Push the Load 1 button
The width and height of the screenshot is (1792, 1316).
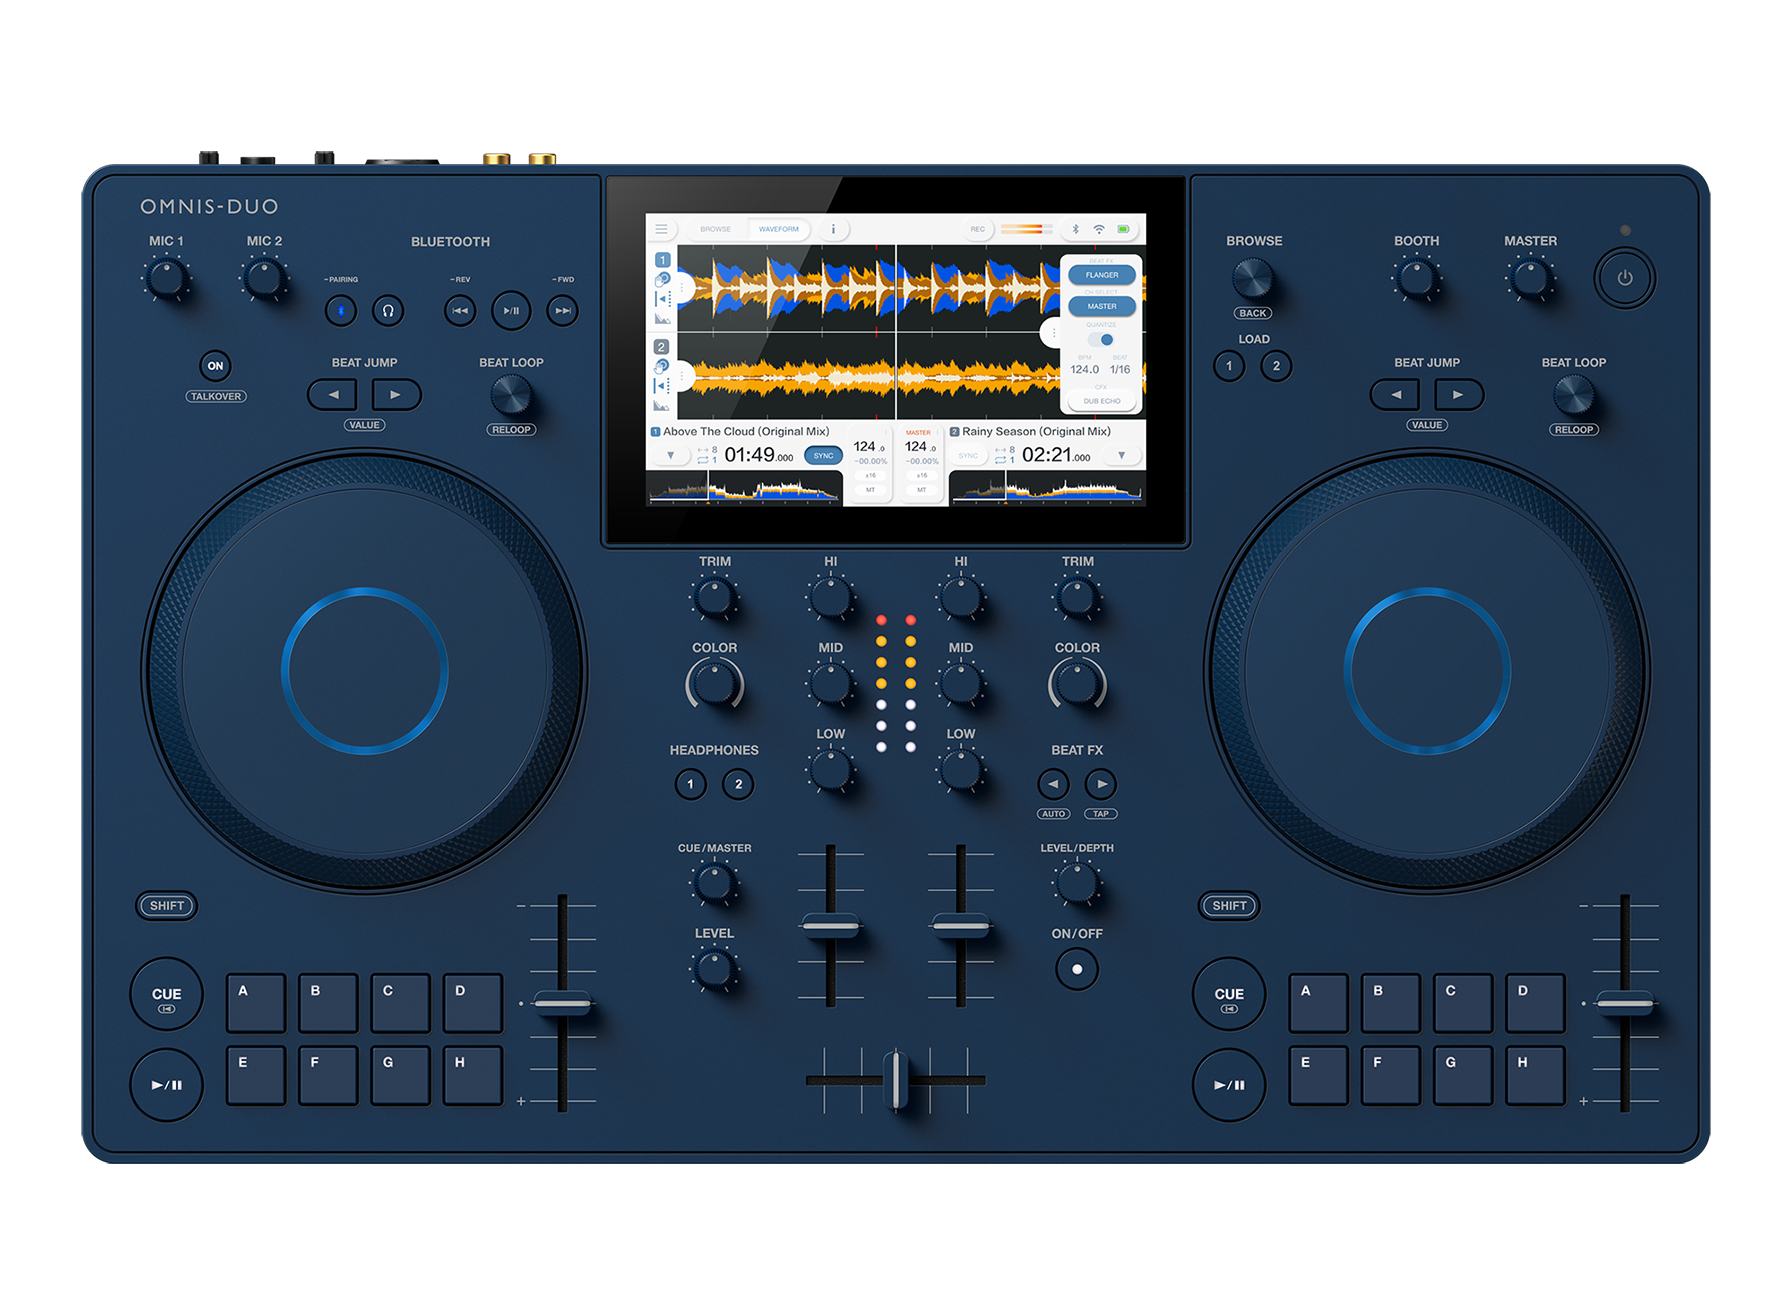pos(1229,366)
